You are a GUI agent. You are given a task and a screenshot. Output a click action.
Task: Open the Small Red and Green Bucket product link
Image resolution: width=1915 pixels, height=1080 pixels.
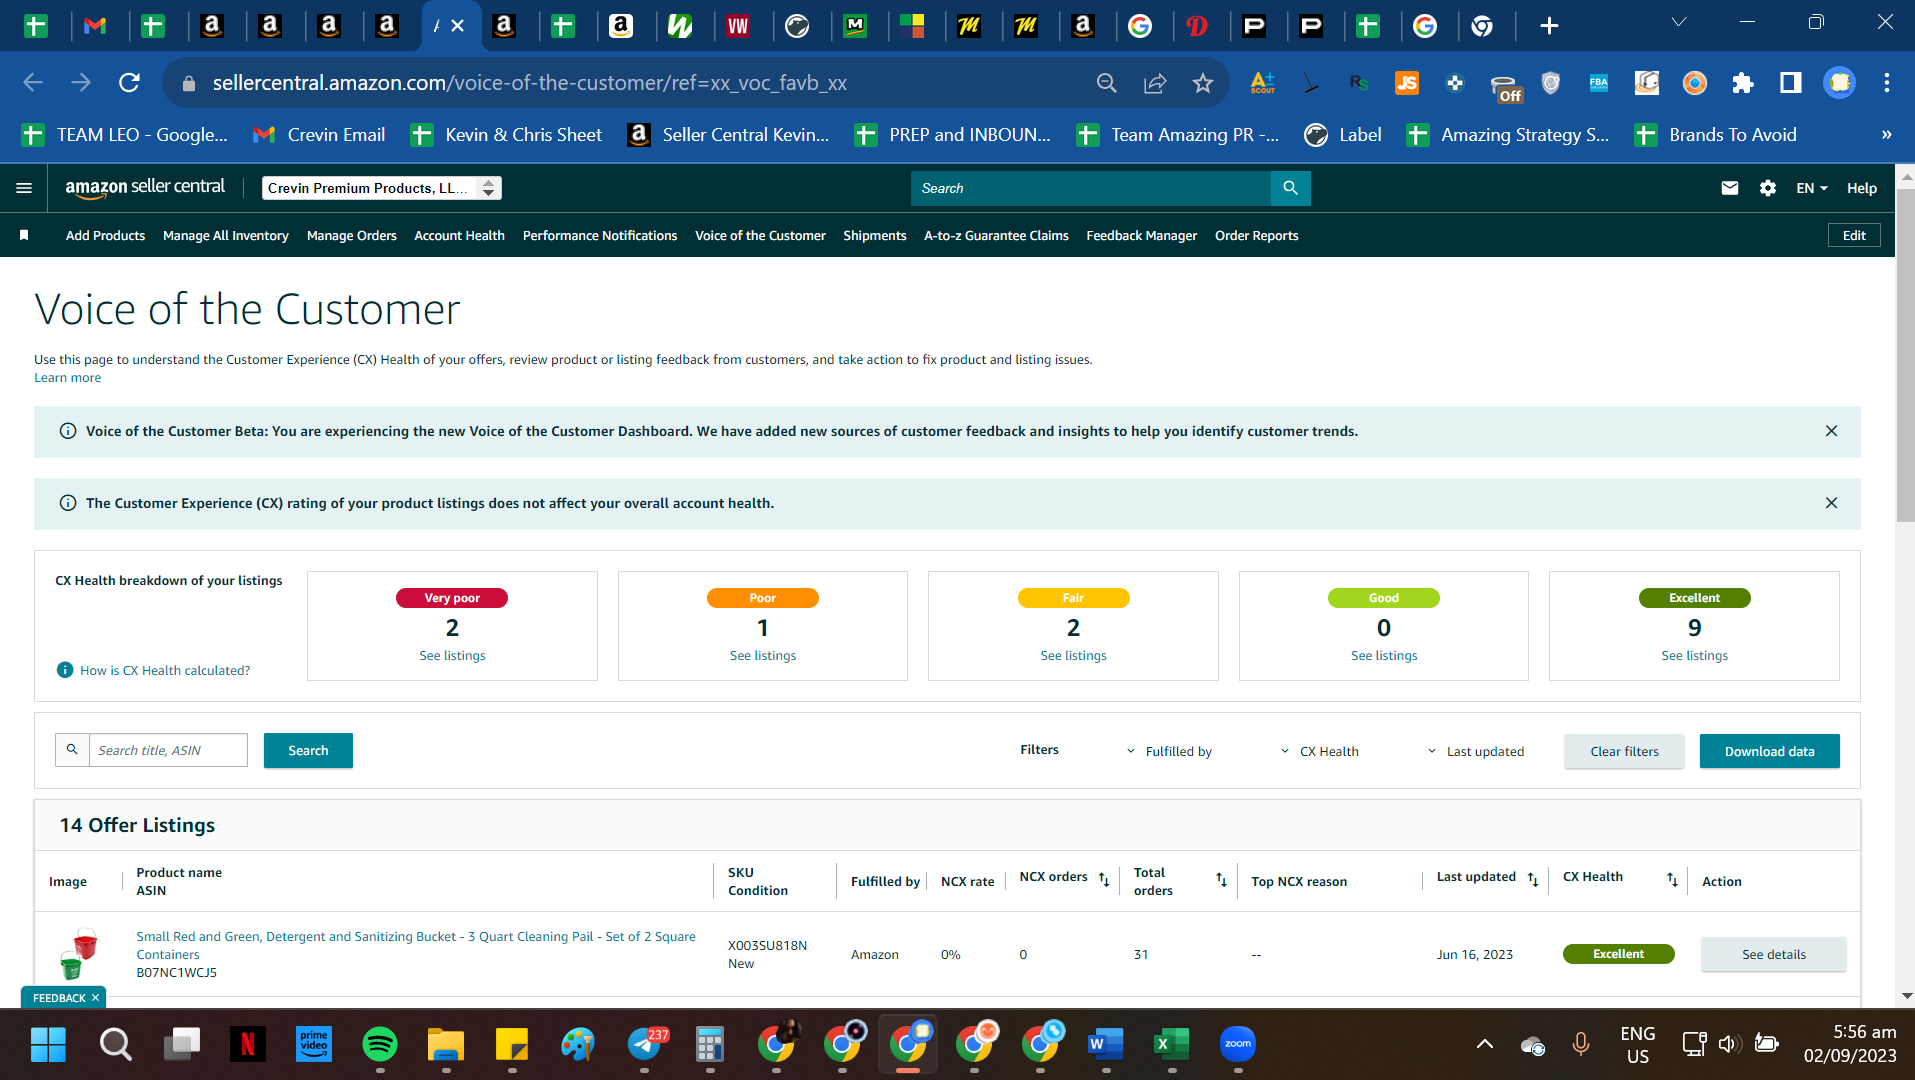coord(416,945)
